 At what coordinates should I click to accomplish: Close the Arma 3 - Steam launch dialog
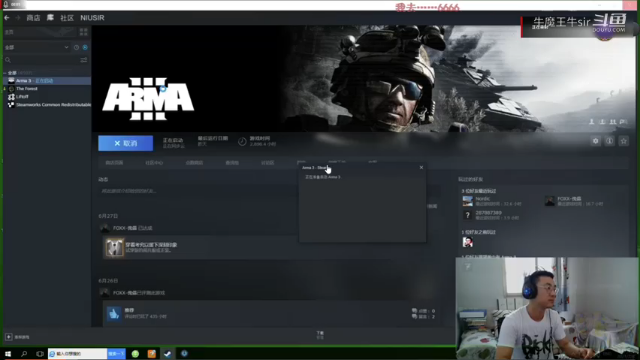point(421,167)
